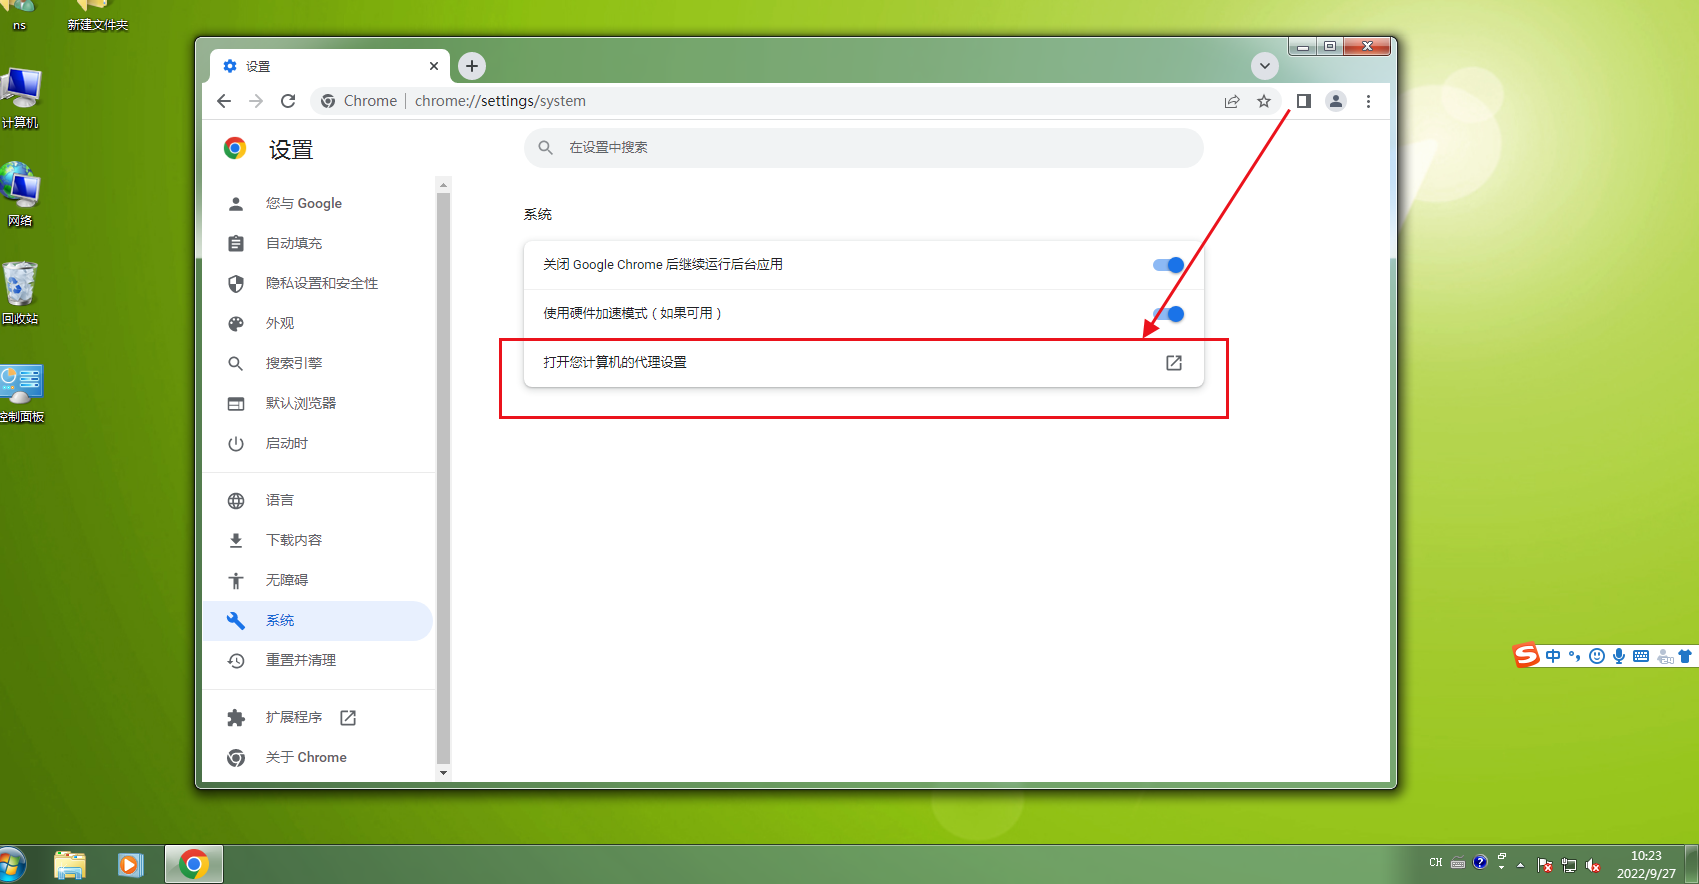
Task: Click Sogou emoji face icon
Action: [x=1597, y=656]
